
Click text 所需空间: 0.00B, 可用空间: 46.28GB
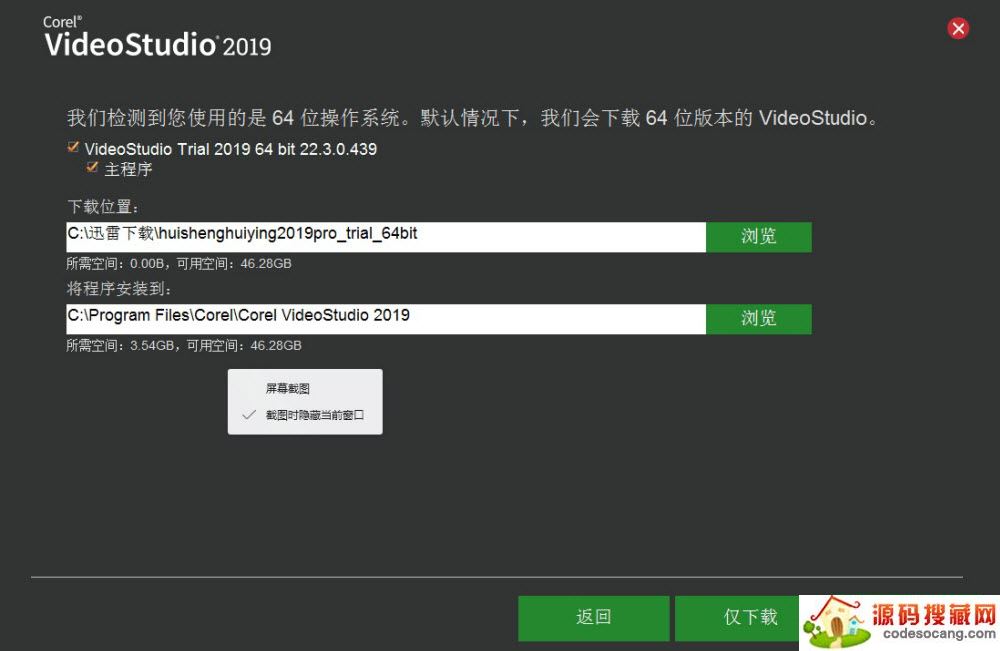click(x=179, y=263)
